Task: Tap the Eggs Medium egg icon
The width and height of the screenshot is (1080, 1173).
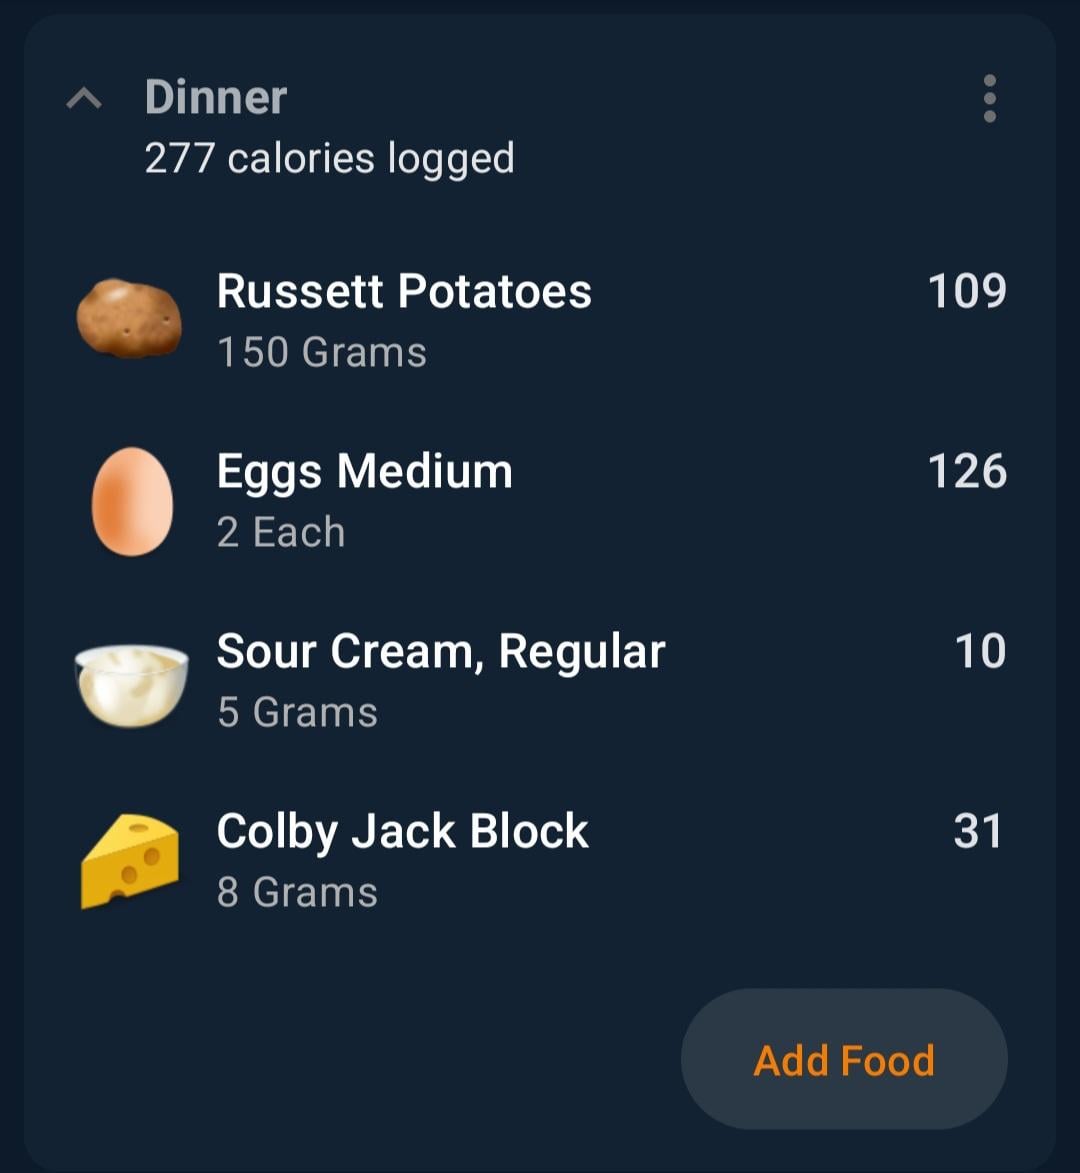Action: click(132, 501)
